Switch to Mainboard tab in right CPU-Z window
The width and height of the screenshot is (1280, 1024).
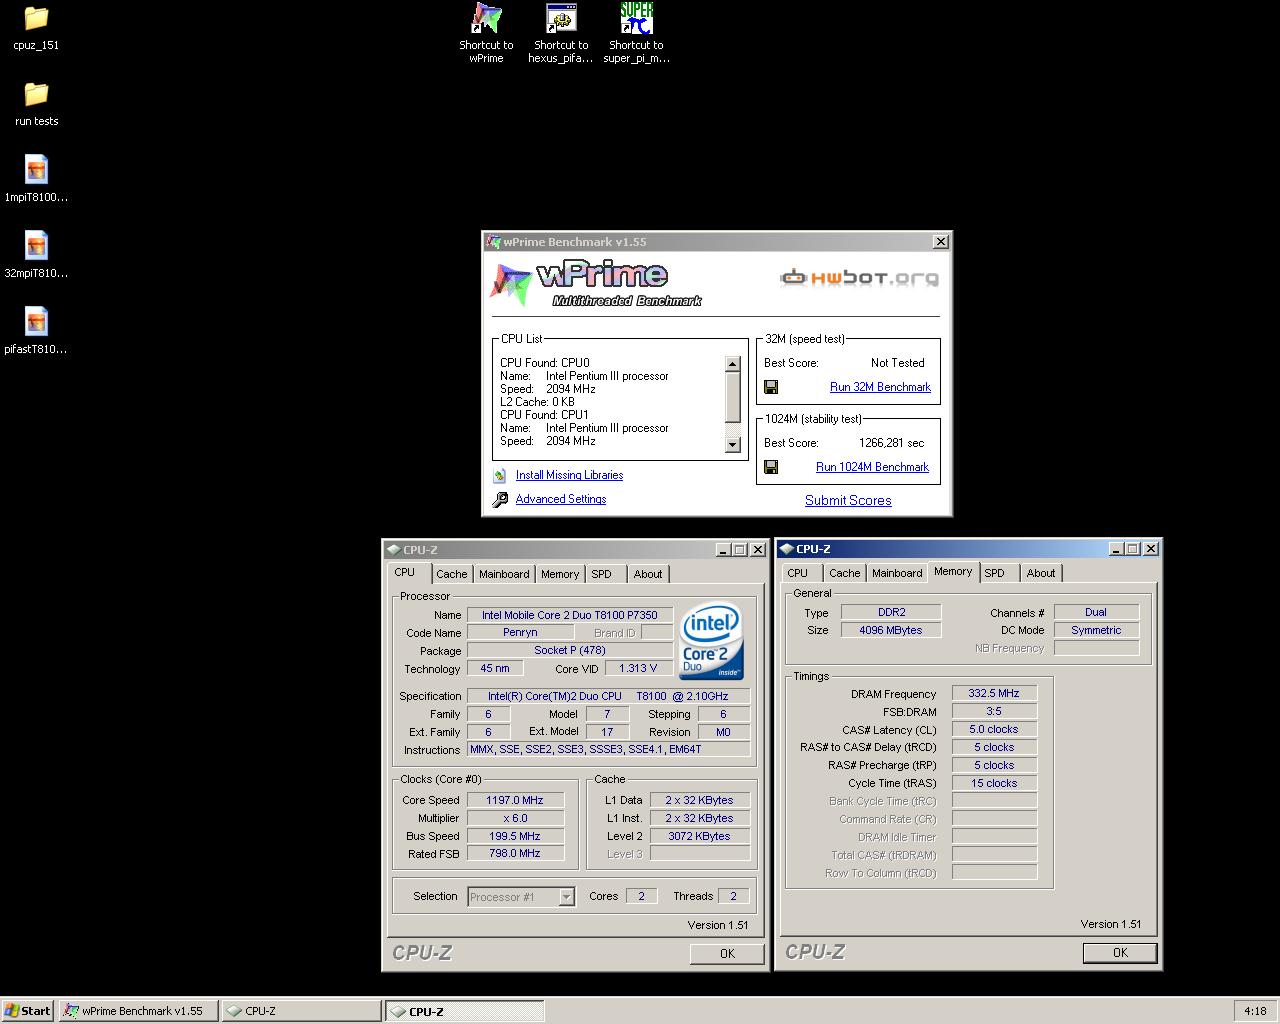pyautogui.click(x=897, y=573)
